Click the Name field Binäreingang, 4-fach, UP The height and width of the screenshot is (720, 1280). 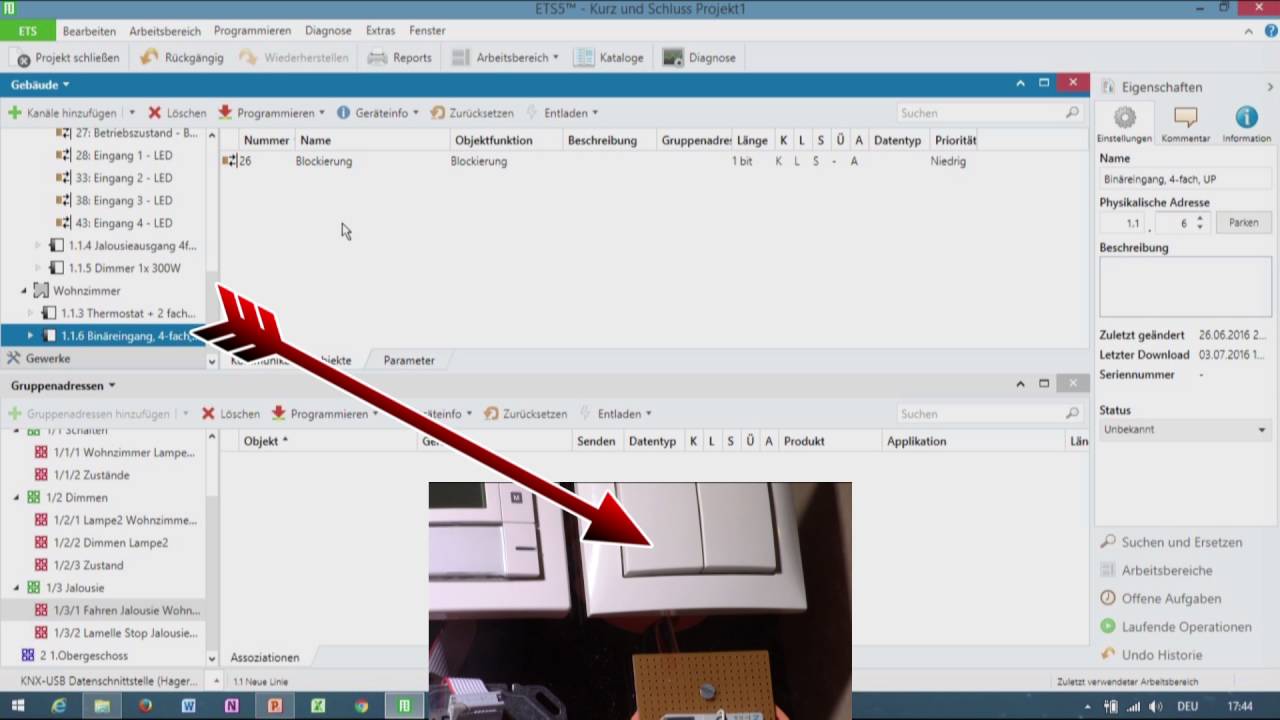1186,179
